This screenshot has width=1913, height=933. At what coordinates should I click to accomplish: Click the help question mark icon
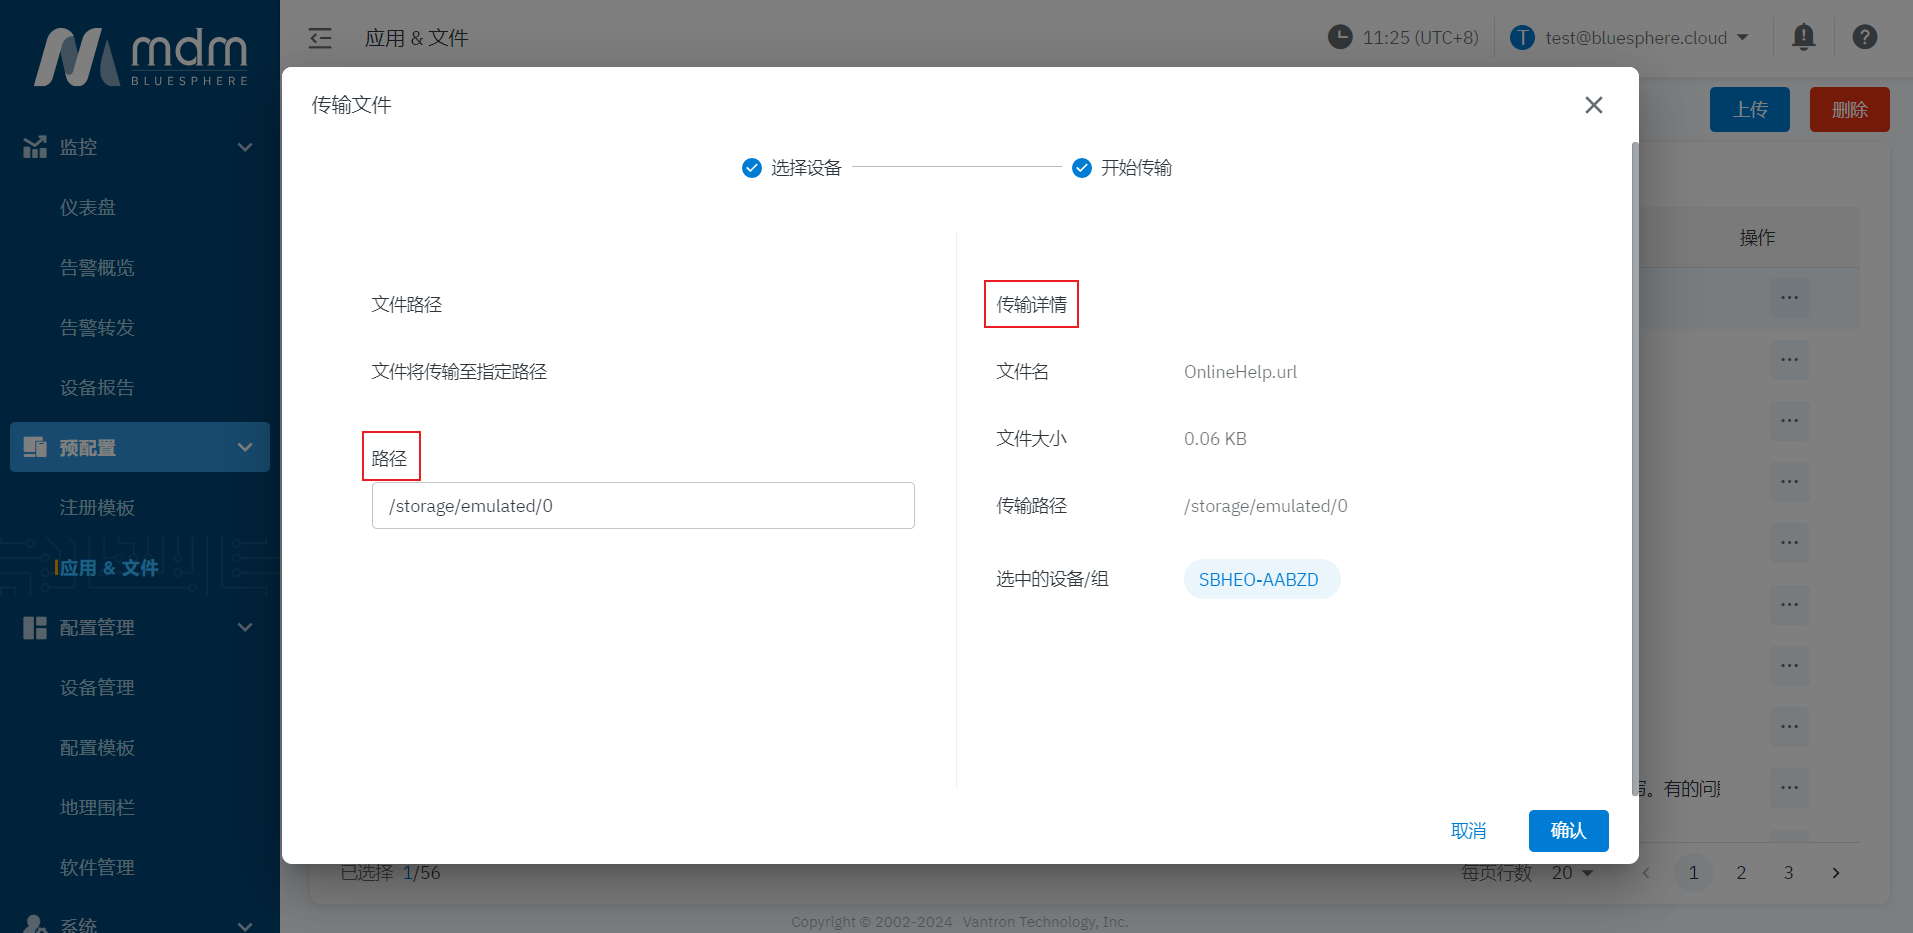point(1864,38)
